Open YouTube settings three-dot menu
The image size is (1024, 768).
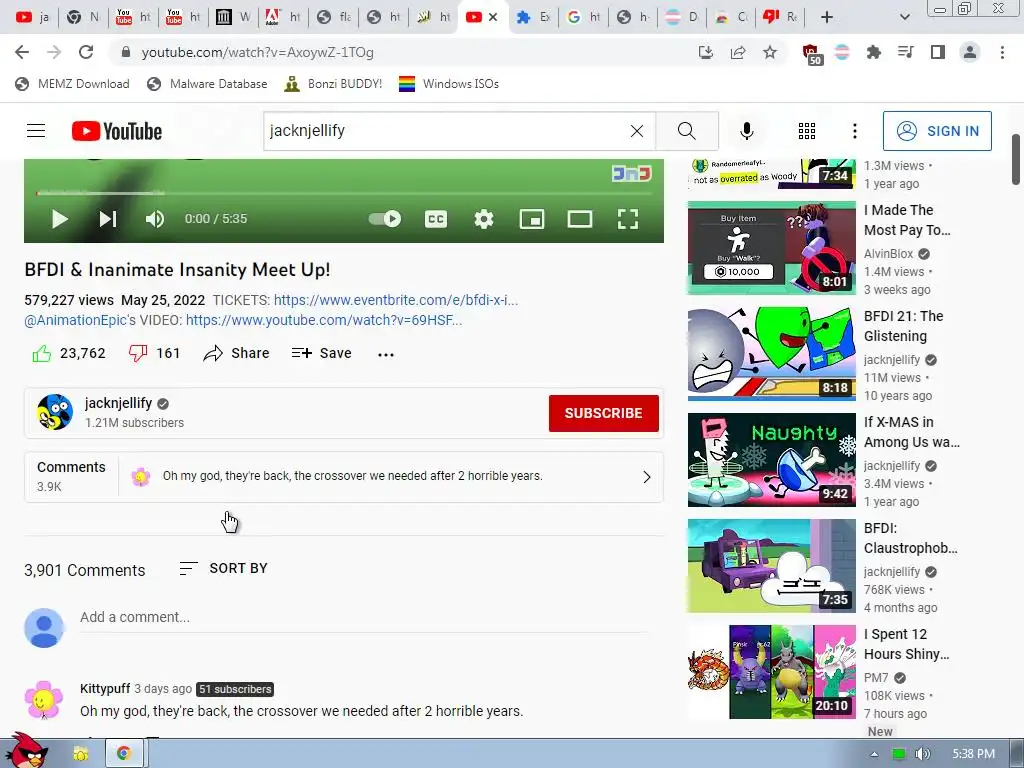[854, 131]
